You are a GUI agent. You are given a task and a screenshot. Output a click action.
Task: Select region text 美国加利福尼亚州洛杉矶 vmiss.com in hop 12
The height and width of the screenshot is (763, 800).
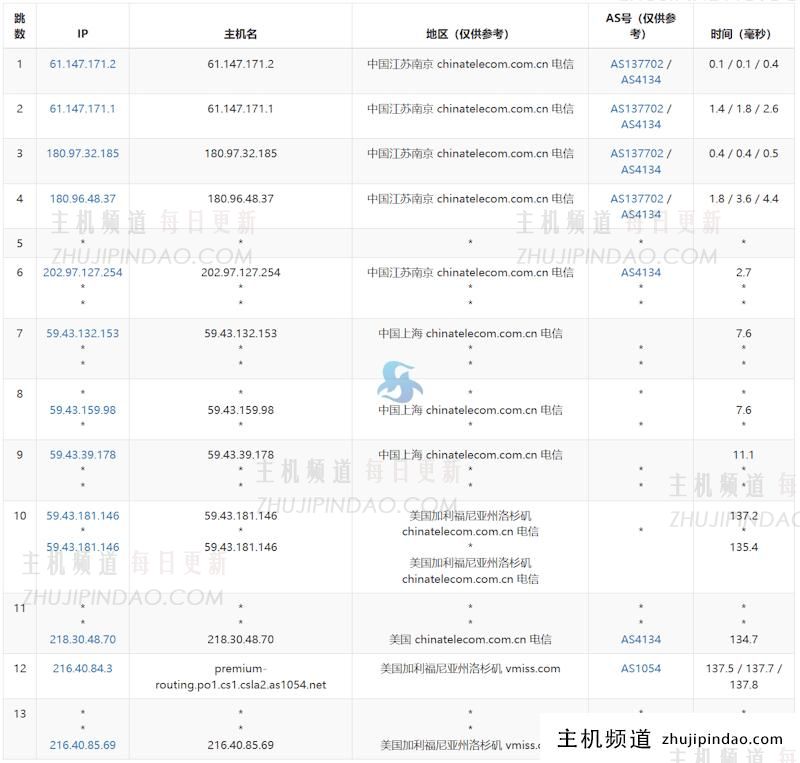pos(470,669)
